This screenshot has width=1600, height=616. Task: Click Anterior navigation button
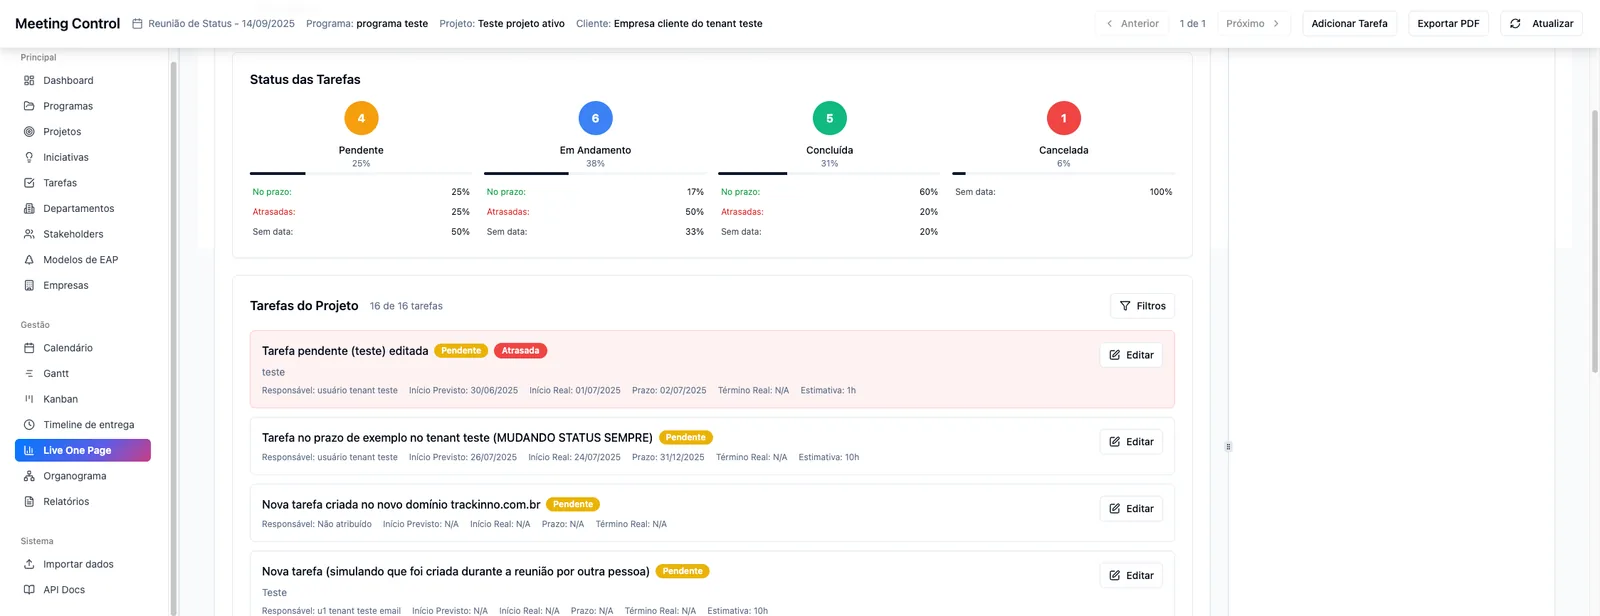coord(1132,24)
